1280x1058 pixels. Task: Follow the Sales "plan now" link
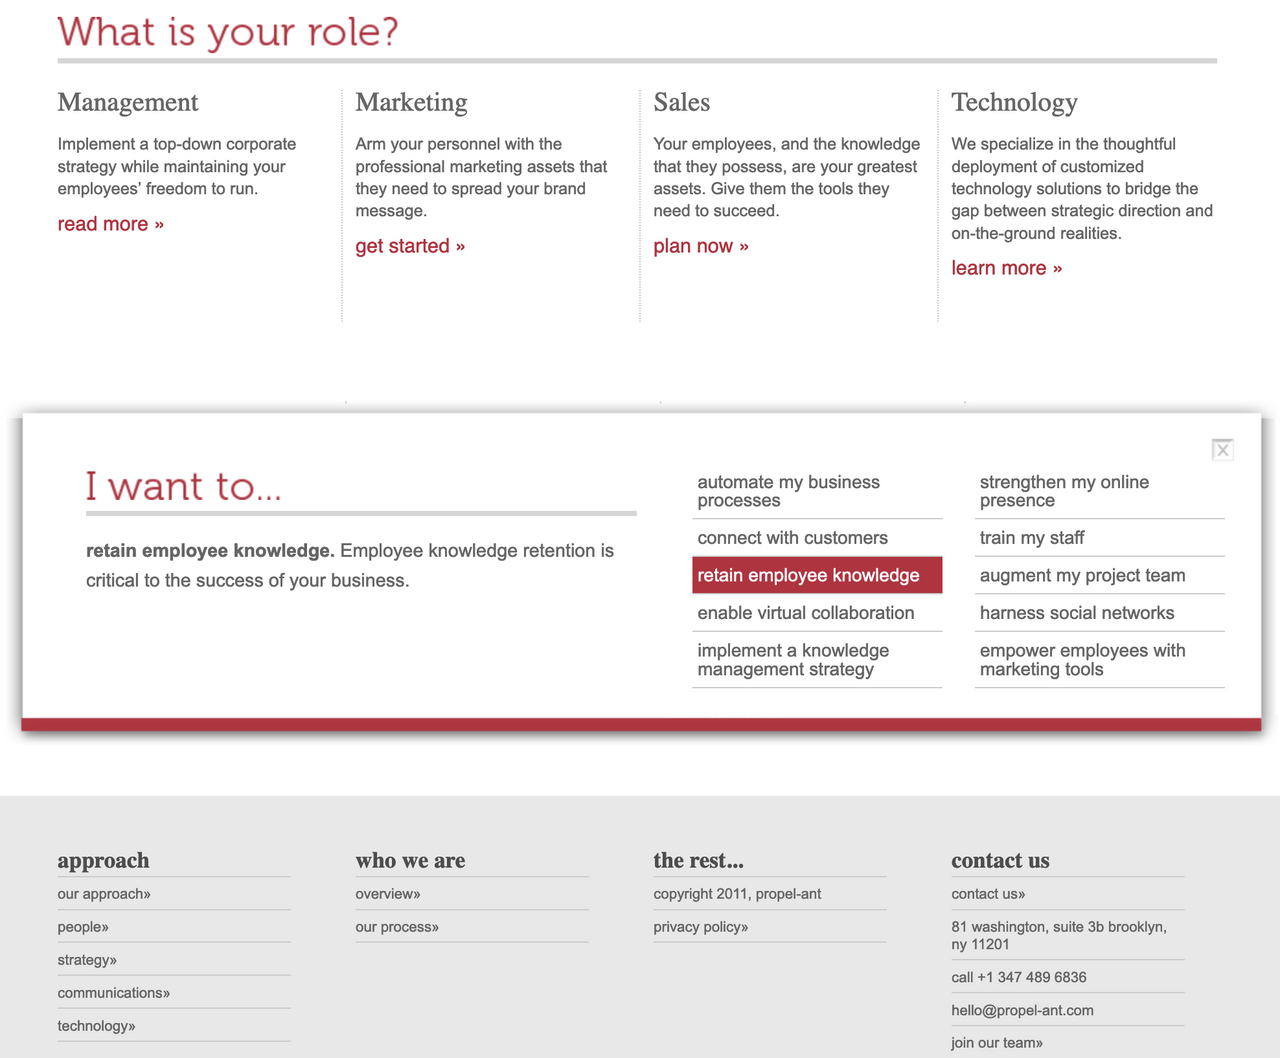[701, 246]
